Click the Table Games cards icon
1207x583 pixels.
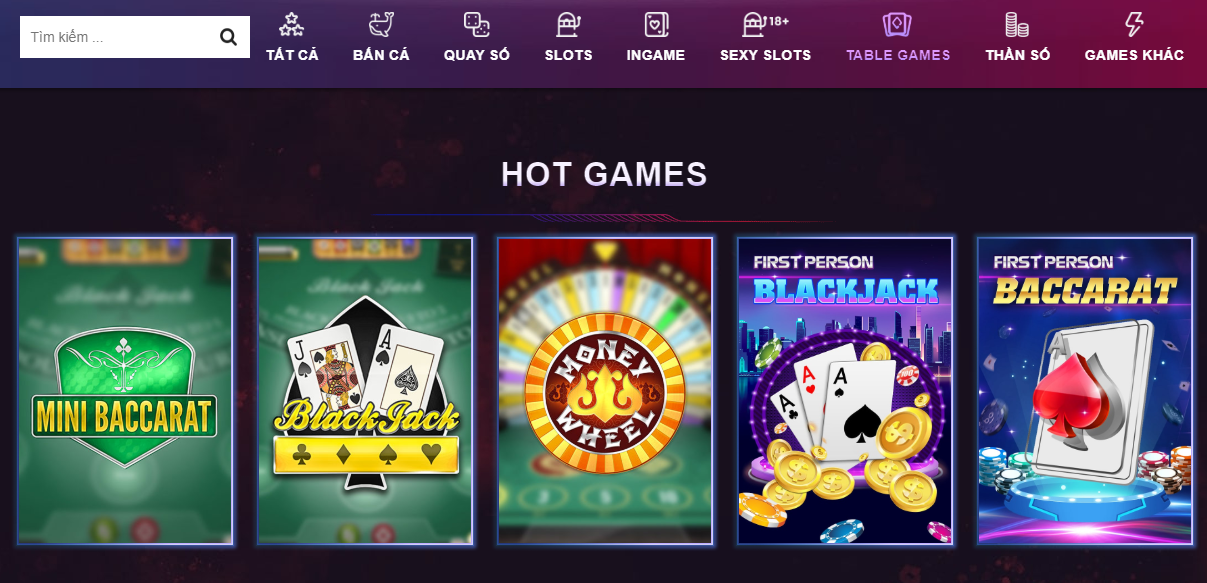tap(898, 24)
